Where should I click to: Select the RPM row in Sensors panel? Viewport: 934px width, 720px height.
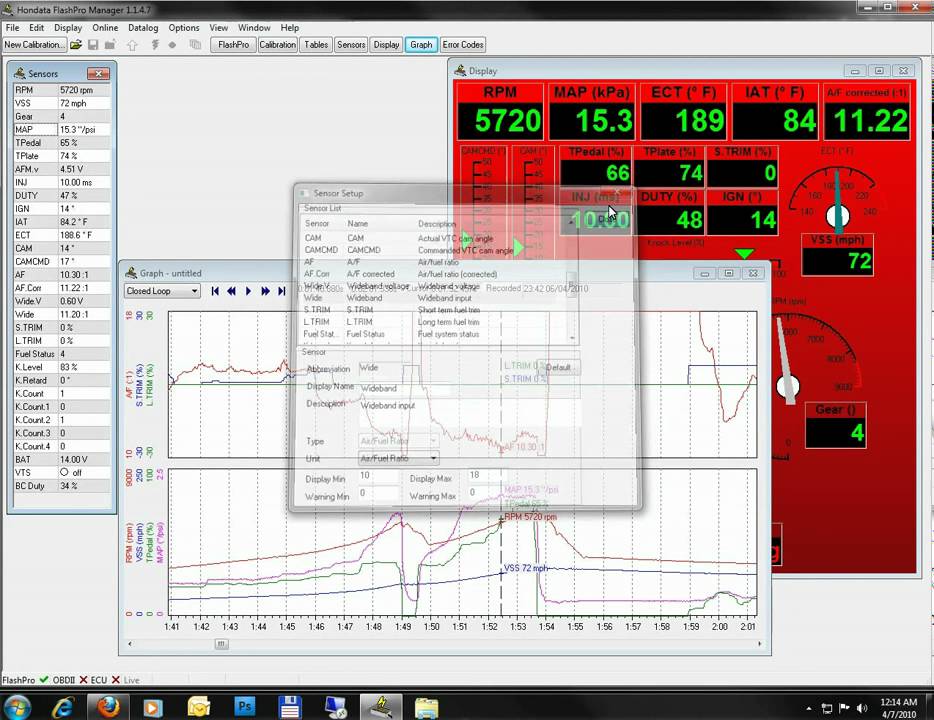(x=62, y=90)
